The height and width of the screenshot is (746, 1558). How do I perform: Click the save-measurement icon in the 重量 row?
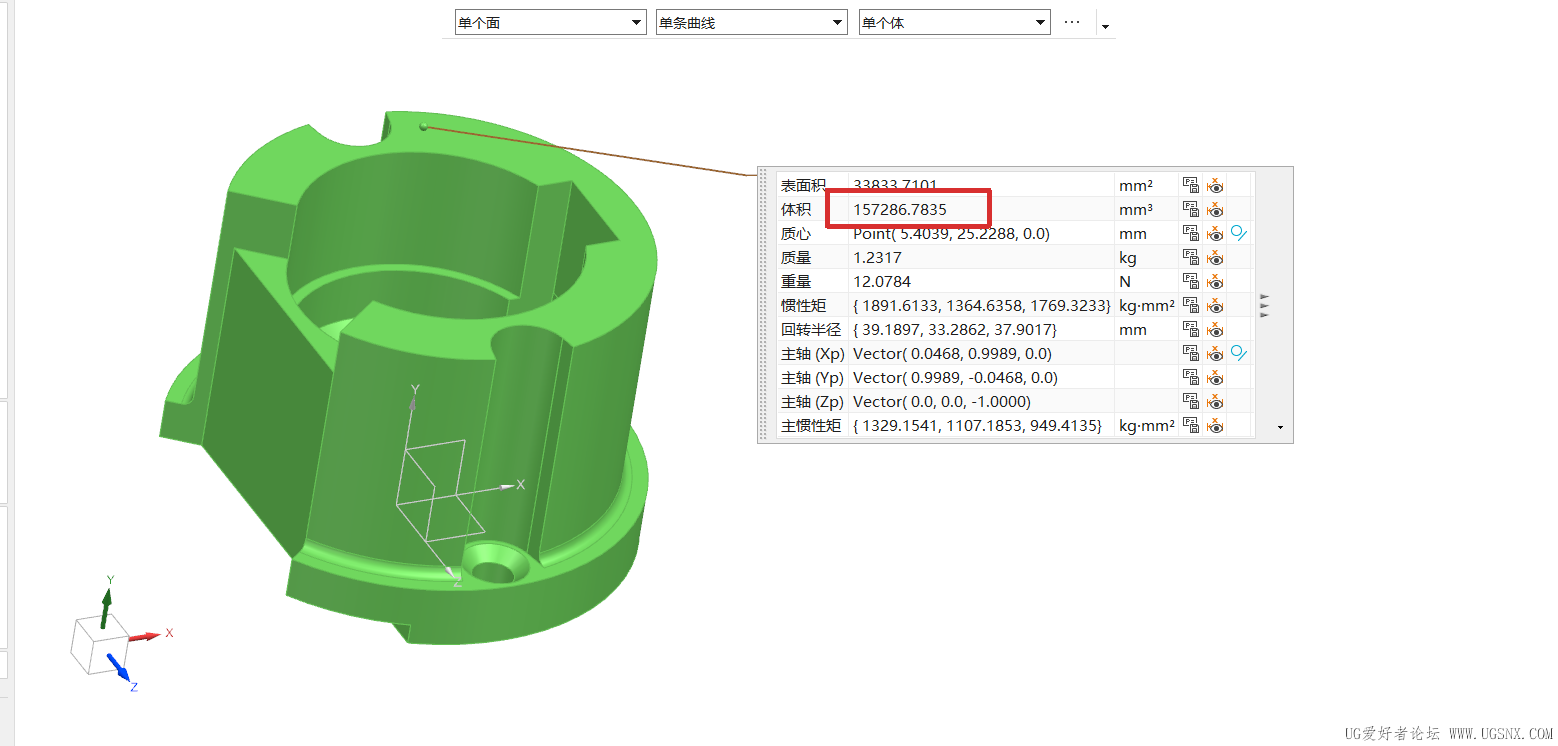click(x=1191, y=281)
